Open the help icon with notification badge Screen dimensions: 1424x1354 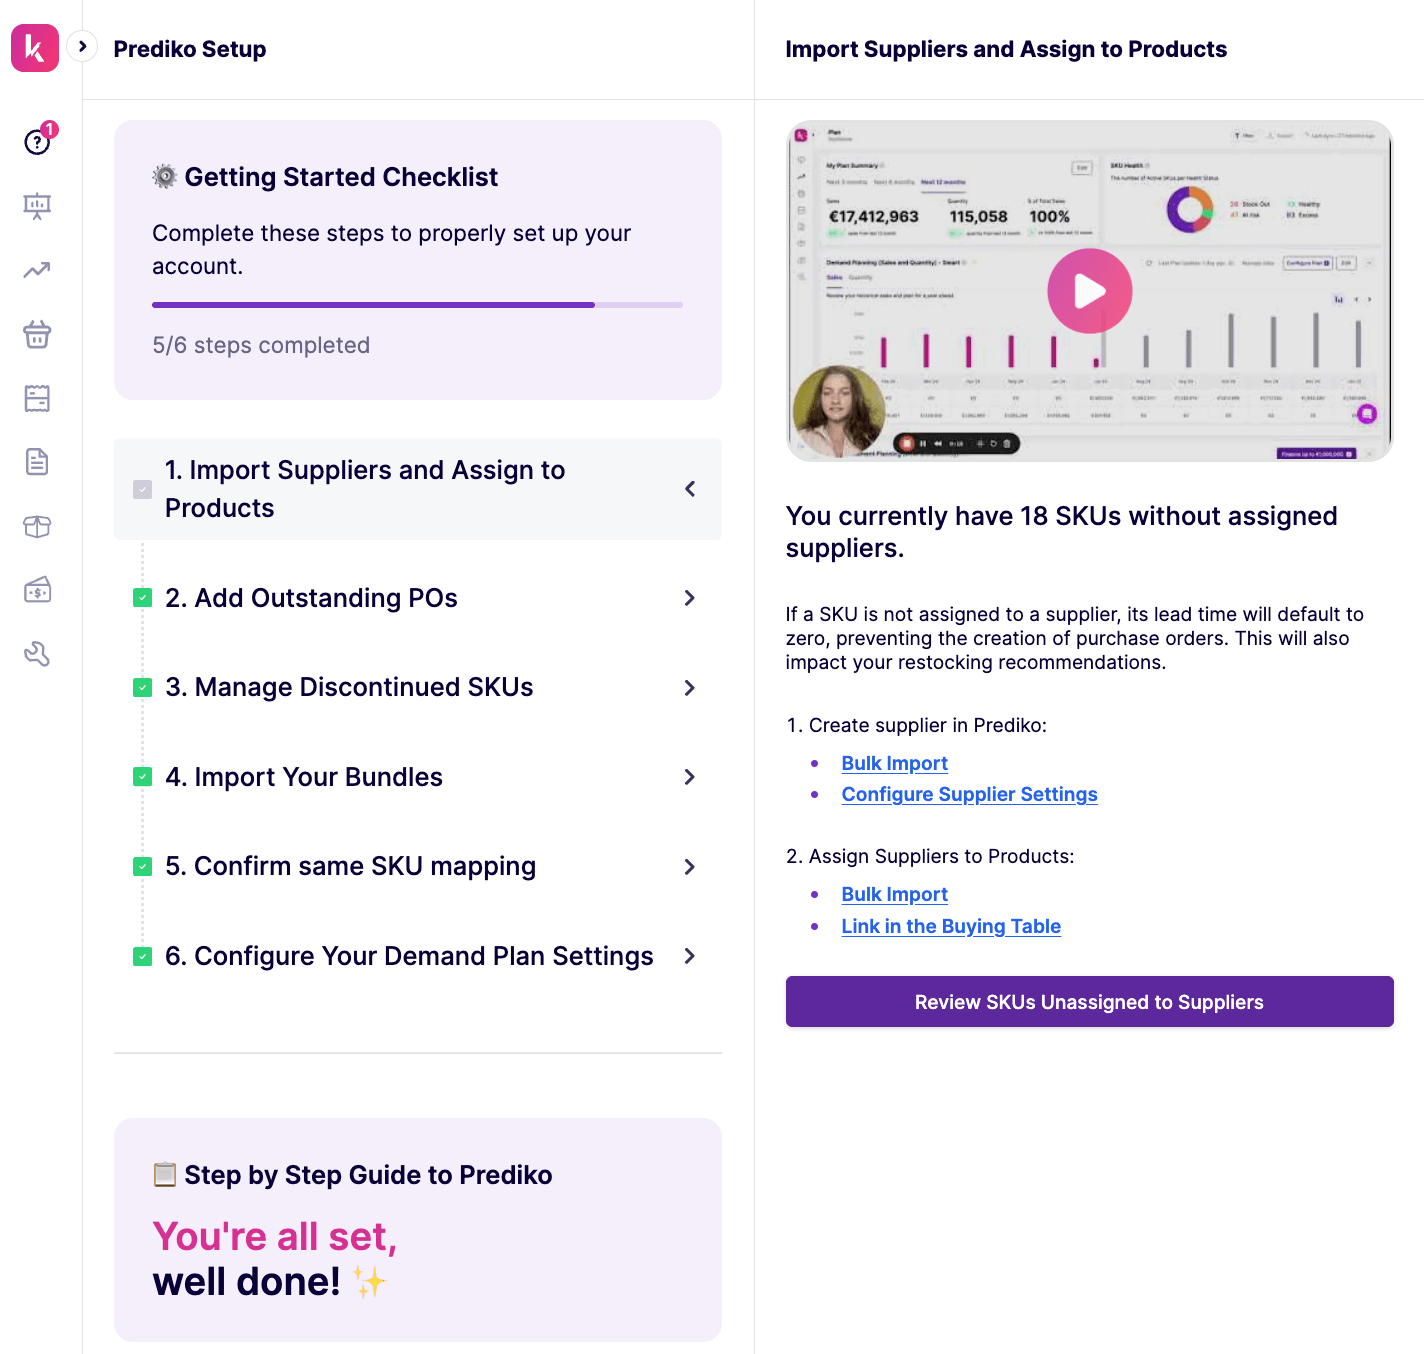39,140
